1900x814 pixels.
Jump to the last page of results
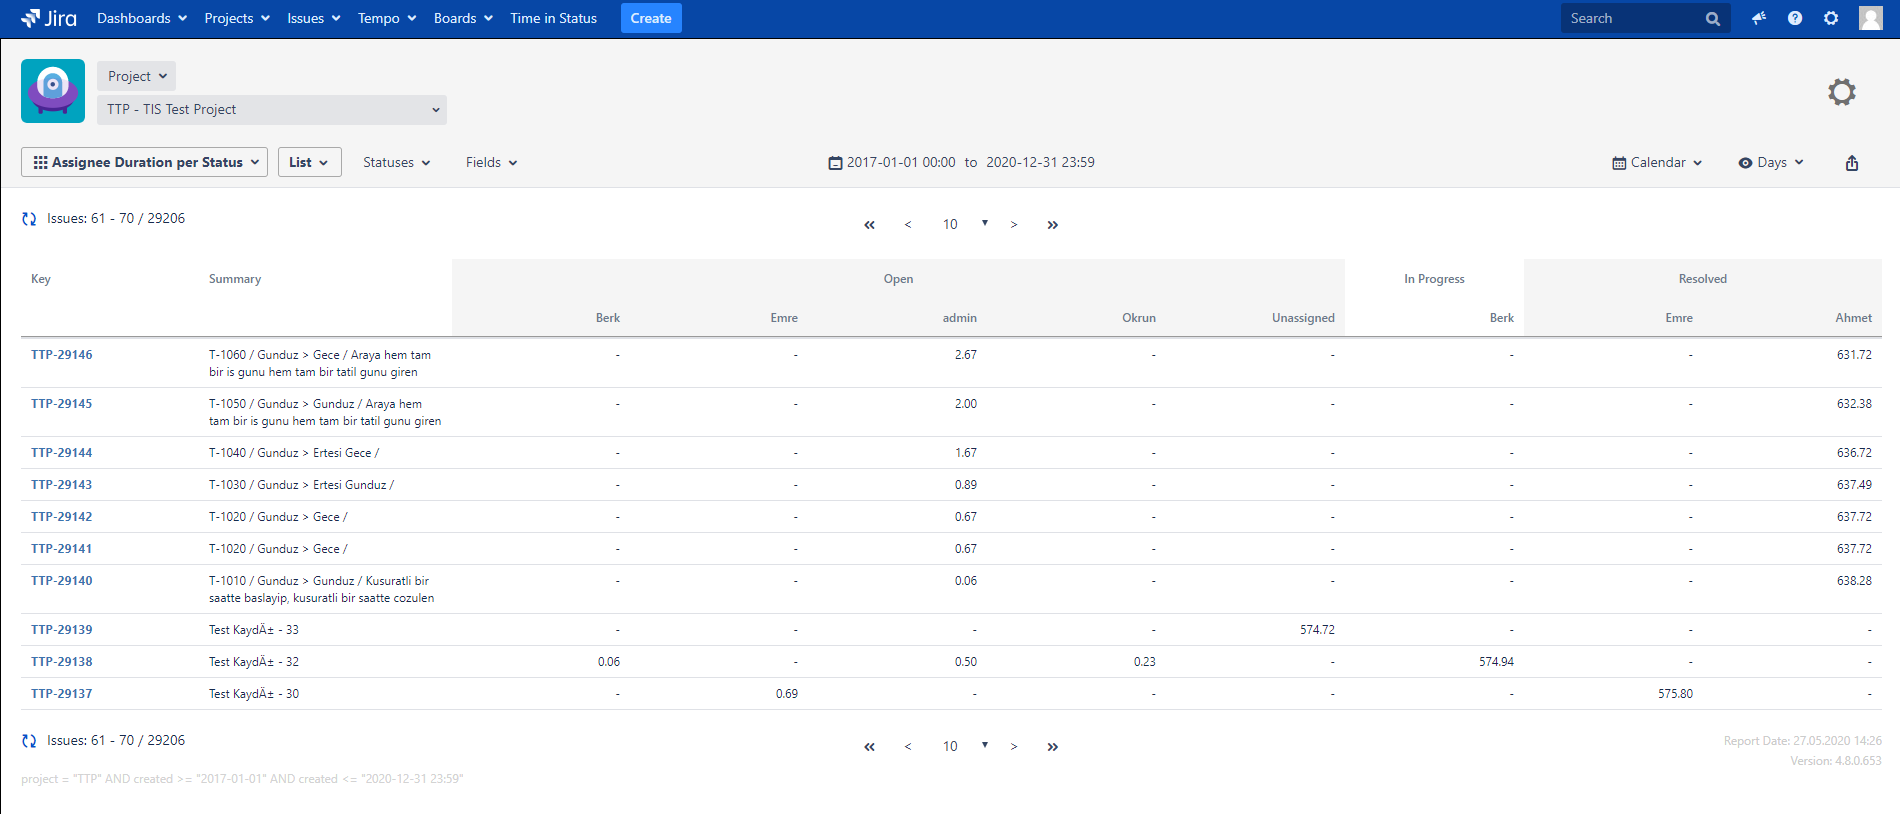[1052, 225]
